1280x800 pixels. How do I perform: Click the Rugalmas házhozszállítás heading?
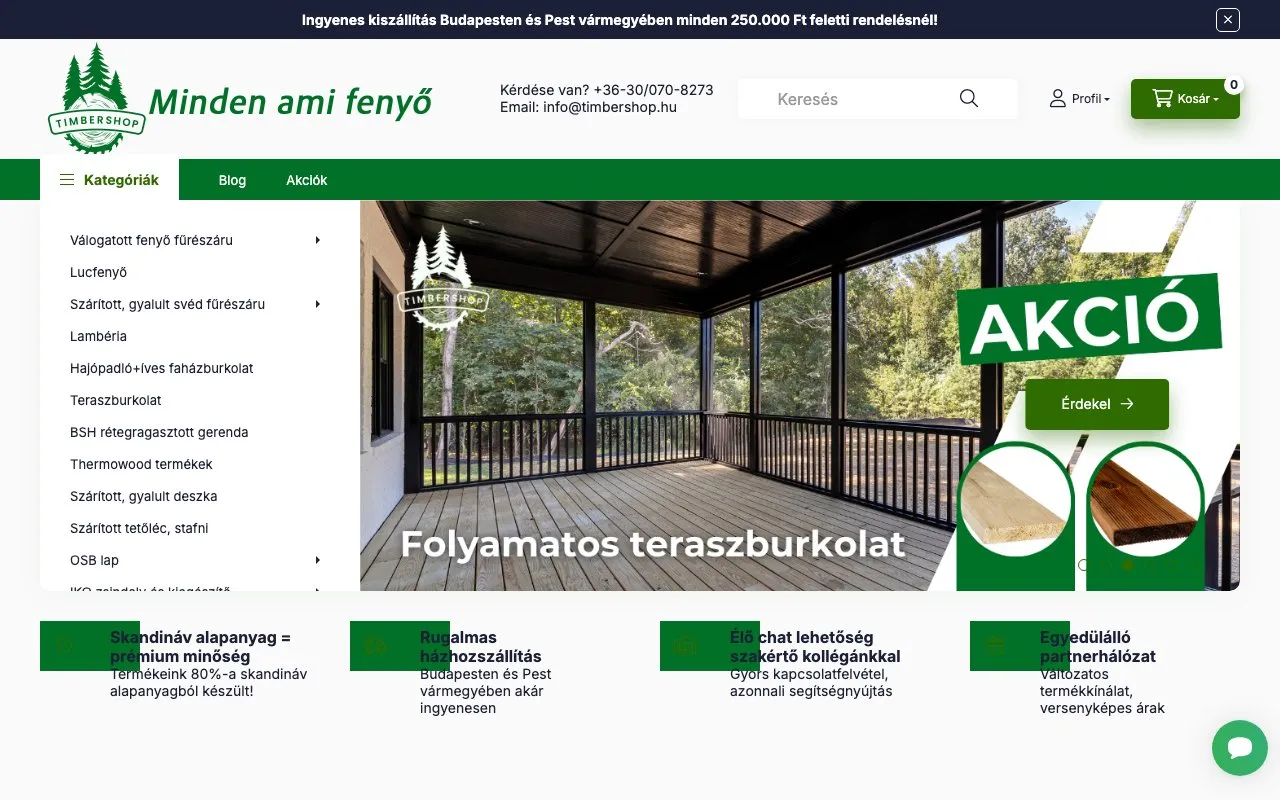481,647
